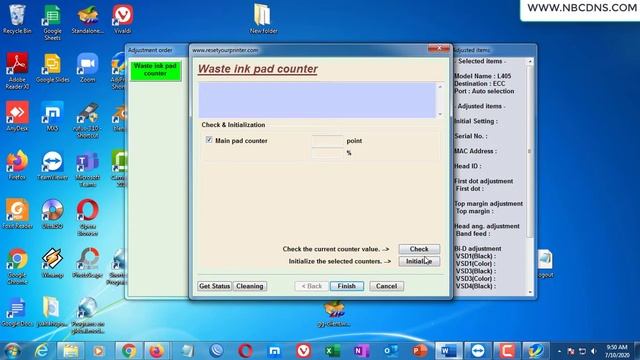Launch Firefox desktop shortcut
Image resolution: width=640 pixels, height=360 pixels.
tap(17, 166)
